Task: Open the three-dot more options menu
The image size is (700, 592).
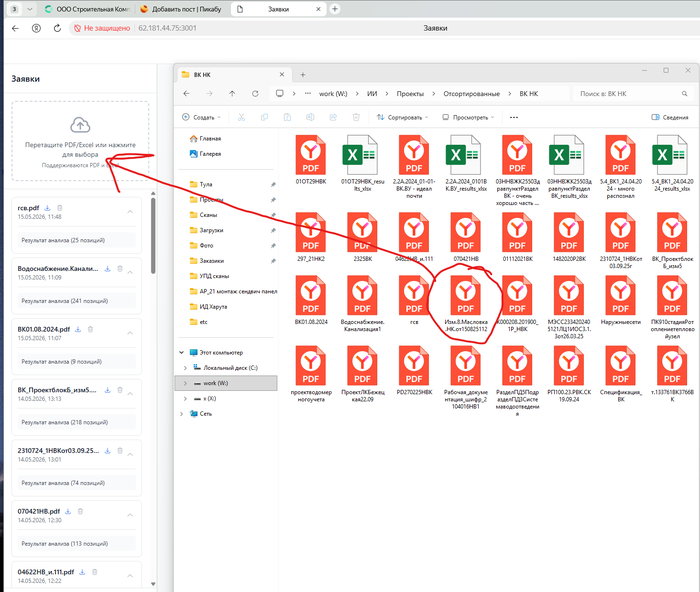Action: (514, 117)
